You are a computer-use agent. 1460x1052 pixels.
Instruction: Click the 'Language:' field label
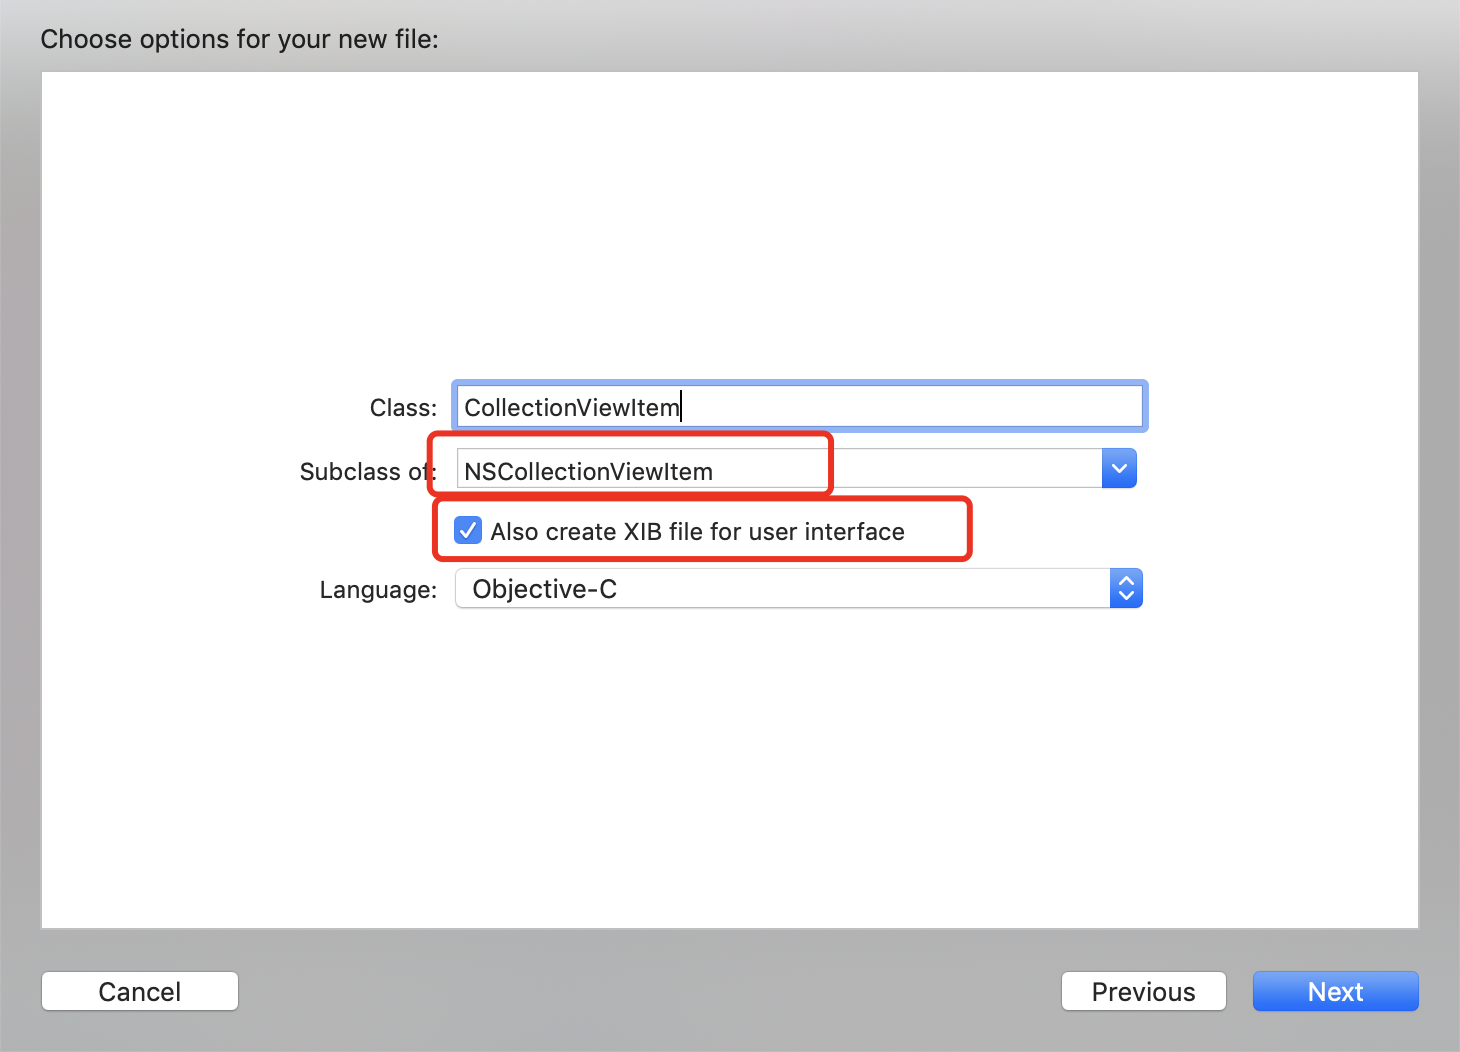[378, 590]
